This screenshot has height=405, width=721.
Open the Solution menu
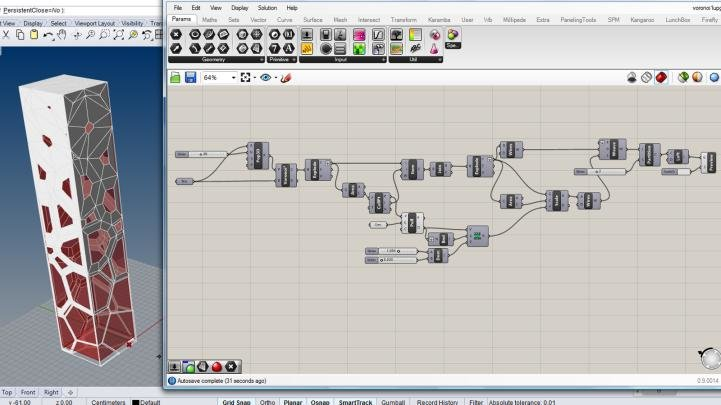(267, 7)
